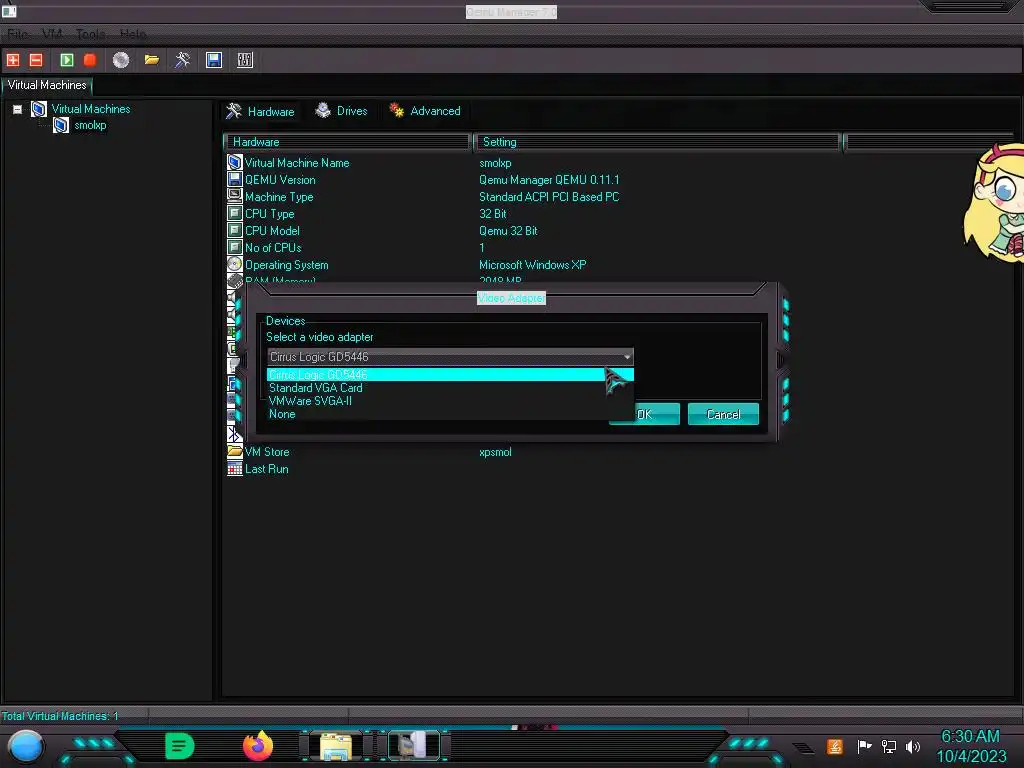Image resolution: width=1024 pixels, height=768 pixels.
Task: Switch to the Hardware tab
Action: 261,111
